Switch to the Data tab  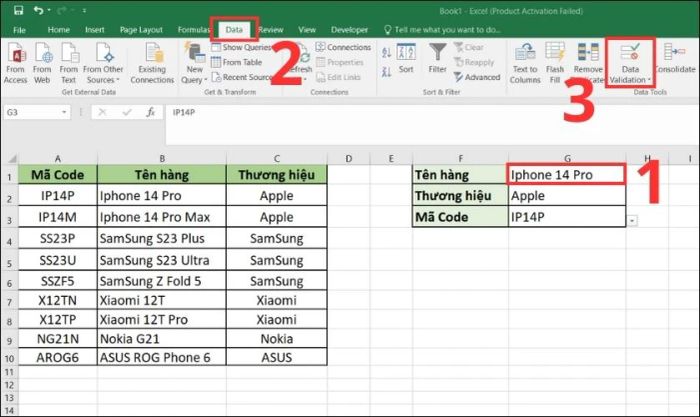tap(234, 30)
